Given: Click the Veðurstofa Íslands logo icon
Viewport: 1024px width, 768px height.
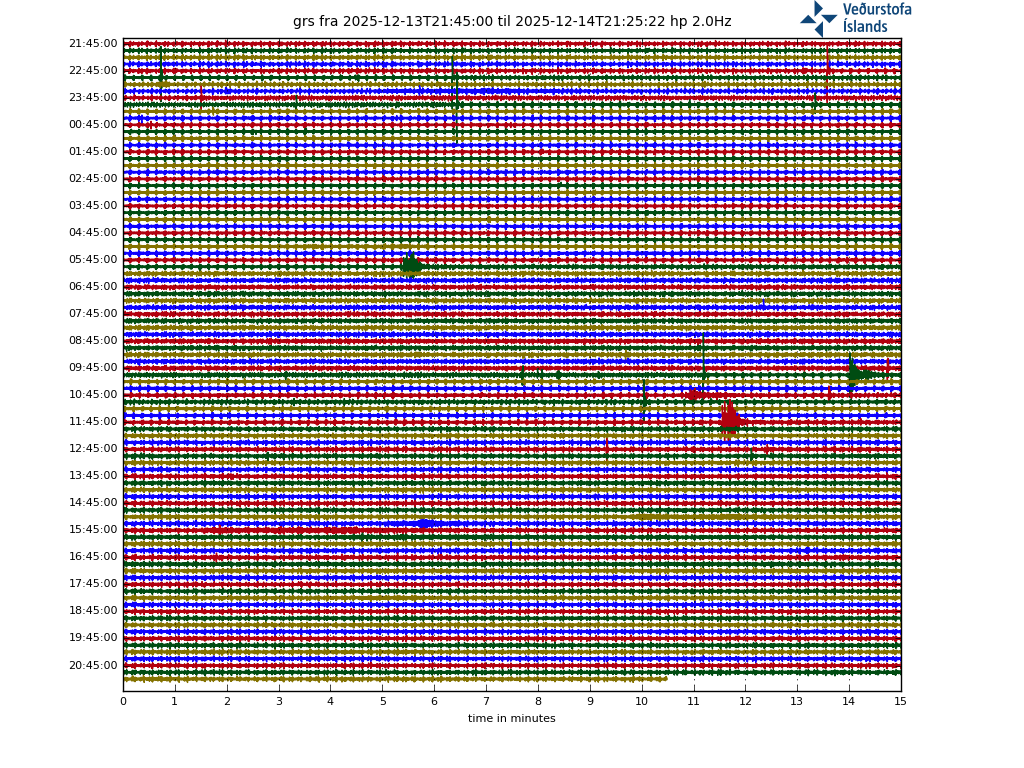Looking at the screenshot, I should pos(818,18).
